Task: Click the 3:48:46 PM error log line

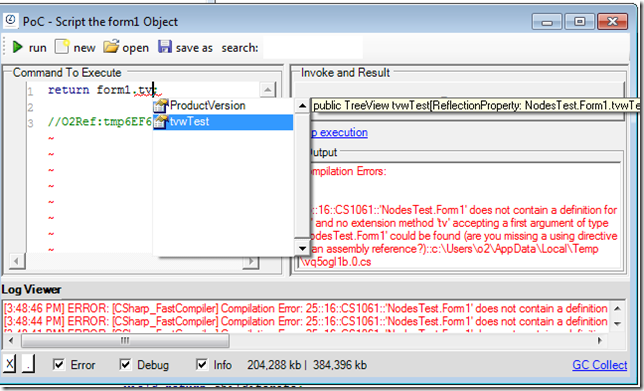Action: (x=306, y=308)
